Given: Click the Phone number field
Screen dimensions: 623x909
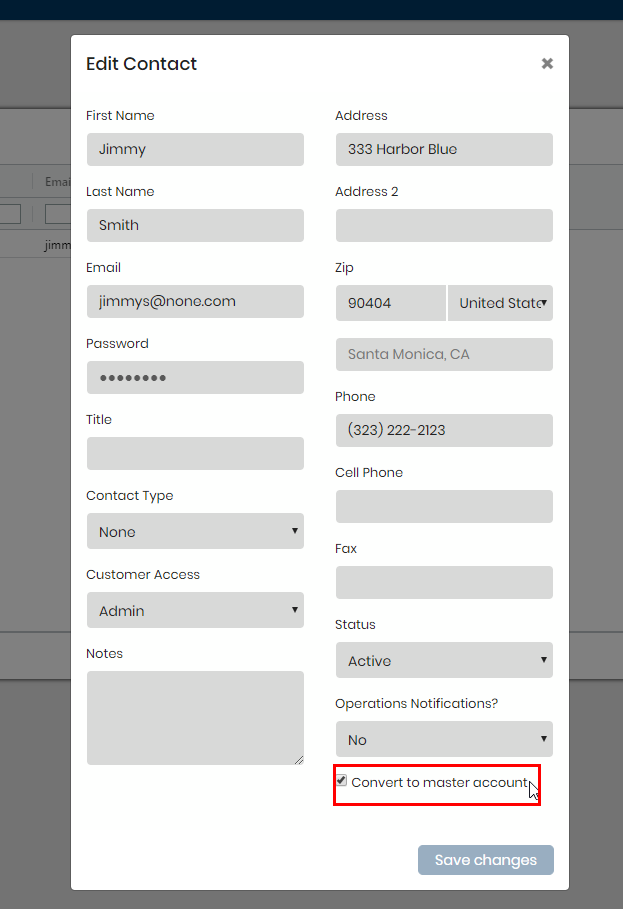Looking at the screenshot, I should (444, 430).
